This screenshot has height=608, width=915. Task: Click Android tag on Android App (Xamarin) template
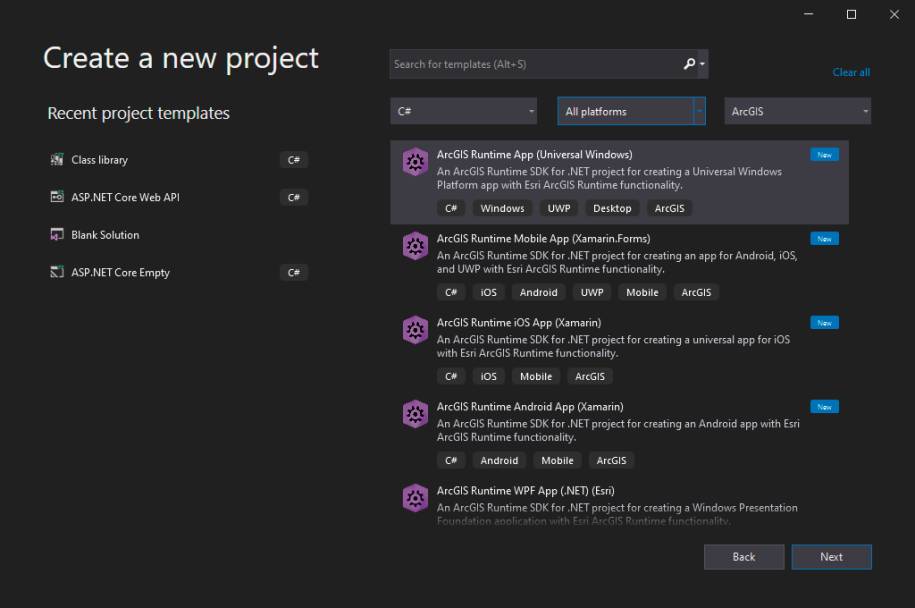499,460
